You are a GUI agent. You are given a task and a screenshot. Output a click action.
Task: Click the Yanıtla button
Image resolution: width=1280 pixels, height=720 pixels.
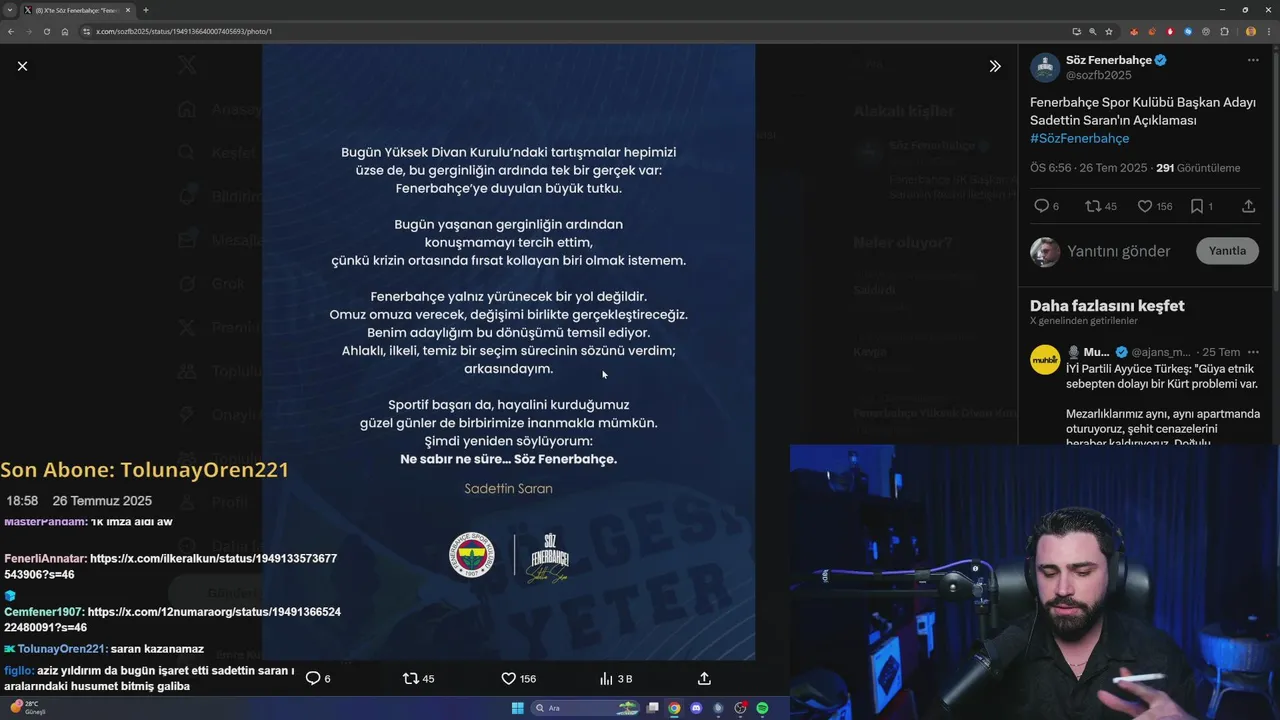(x=1227, y=251)
